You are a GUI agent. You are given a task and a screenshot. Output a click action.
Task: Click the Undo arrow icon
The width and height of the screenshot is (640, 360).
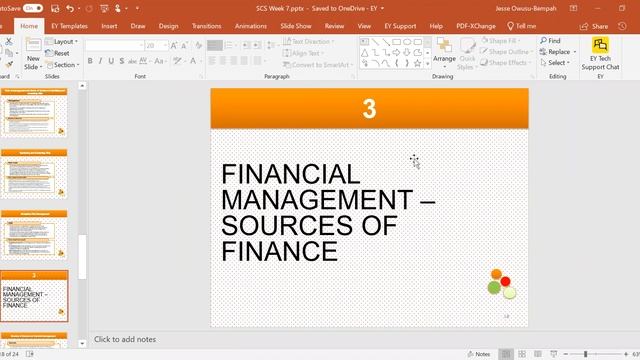[x=70, y=8]
